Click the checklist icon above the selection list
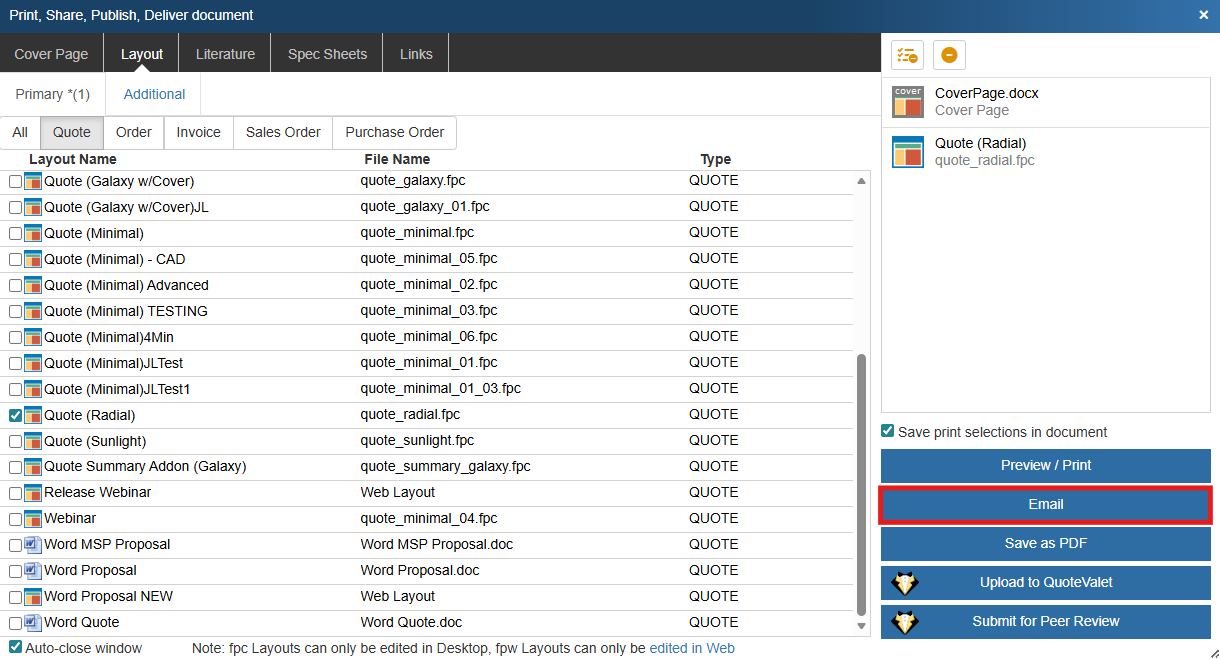Screen dimensions: 1220x659 (907, 55)
